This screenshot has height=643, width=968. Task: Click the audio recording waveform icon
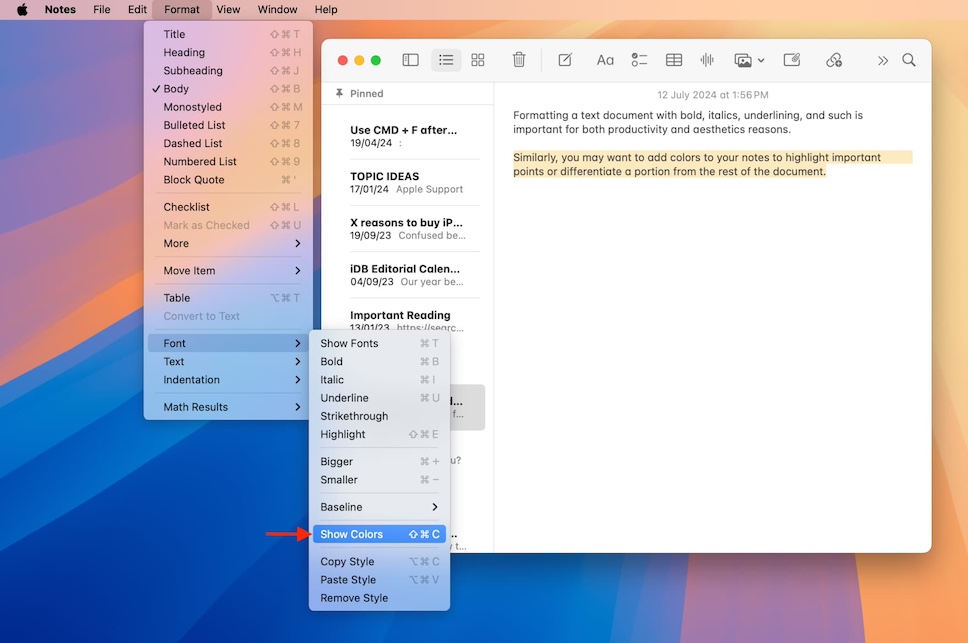click(707, 60)
